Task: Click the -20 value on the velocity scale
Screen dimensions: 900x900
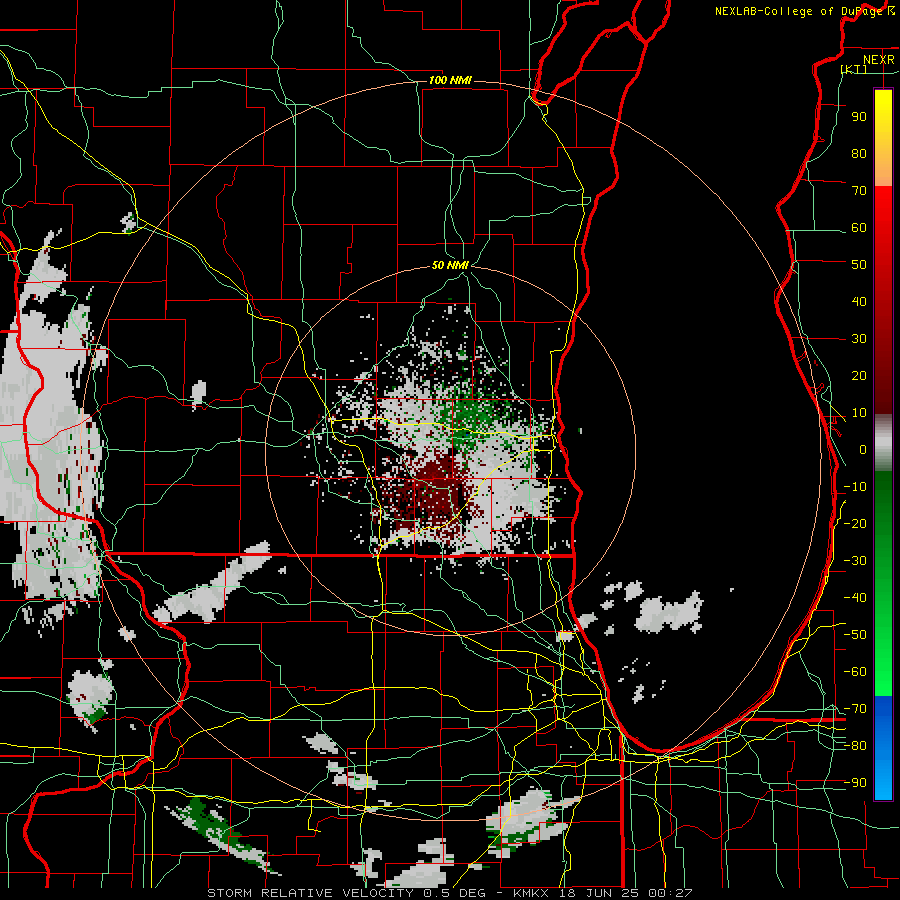Action: click(x=855, y=523)
